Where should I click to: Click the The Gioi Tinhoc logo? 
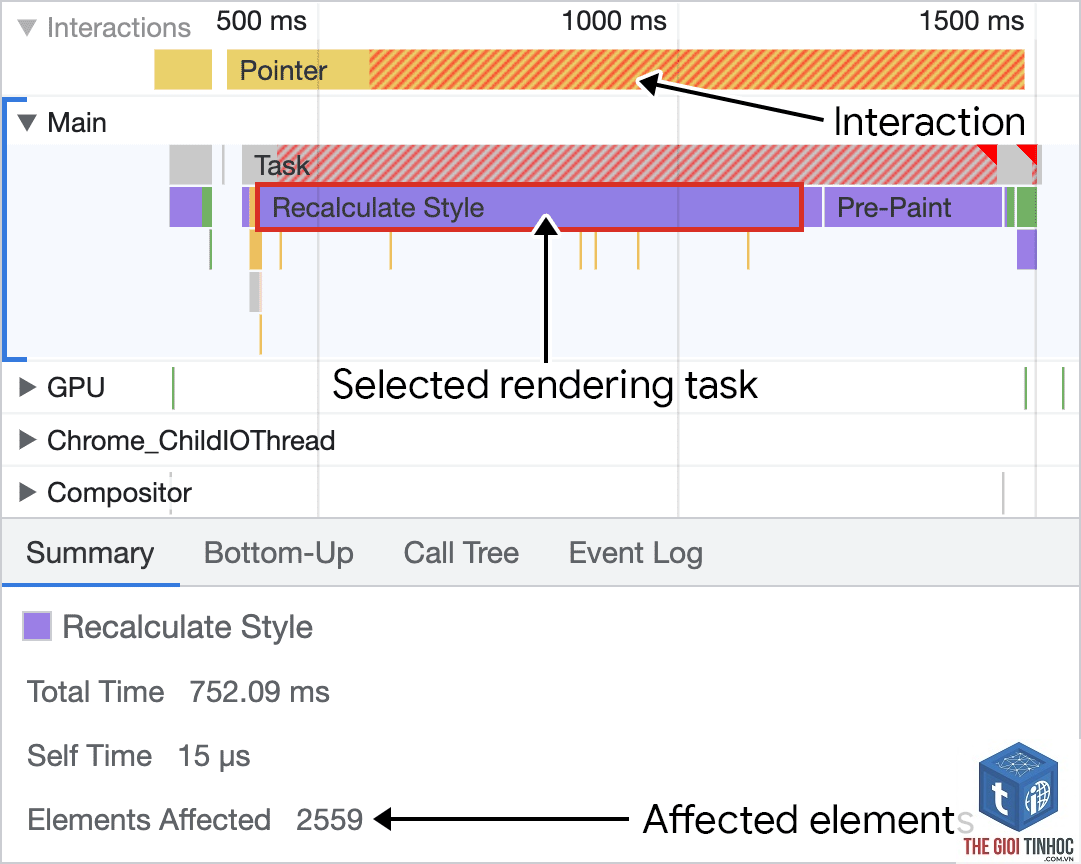click(x=1018, y=801)
